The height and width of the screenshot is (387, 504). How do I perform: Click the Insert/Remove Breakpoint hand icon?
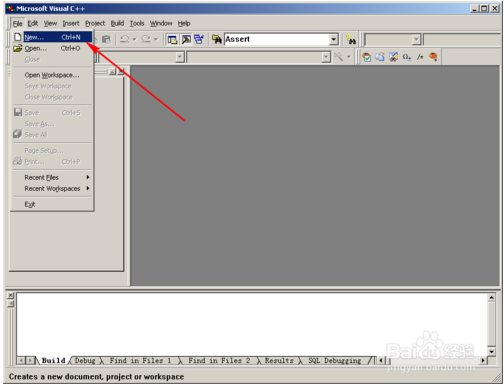tap(433, 57)
